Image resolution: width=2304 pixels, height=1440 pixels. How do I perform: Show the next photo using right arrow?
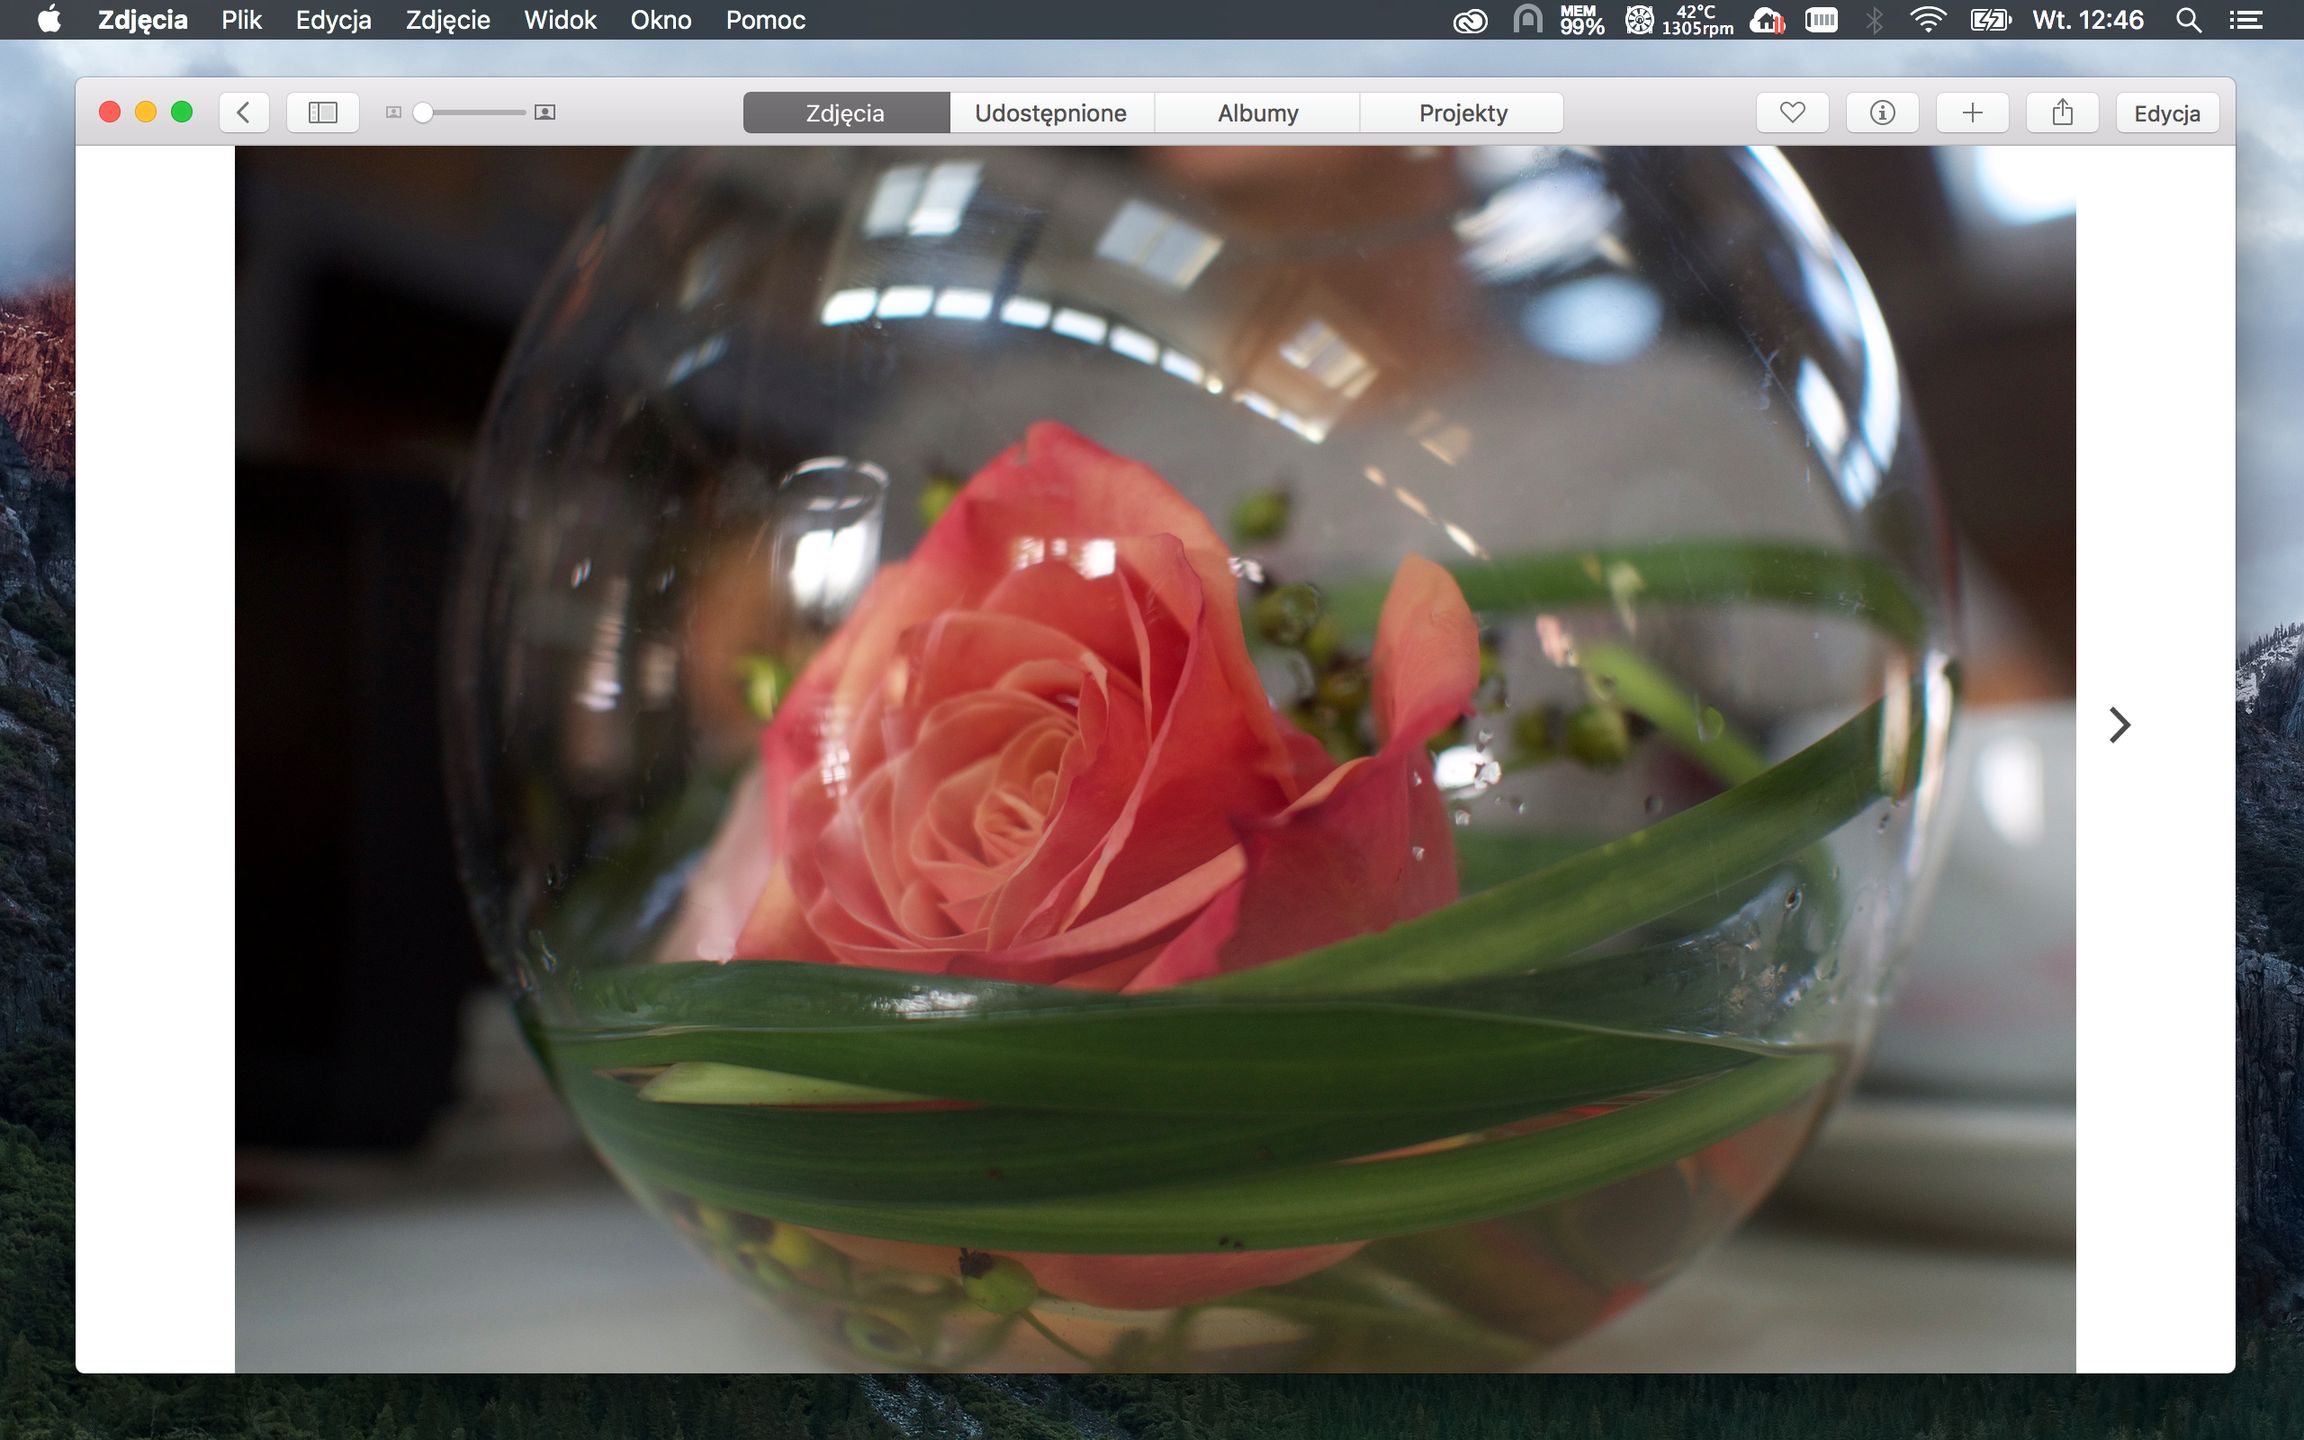click(x=2119, y=725)
